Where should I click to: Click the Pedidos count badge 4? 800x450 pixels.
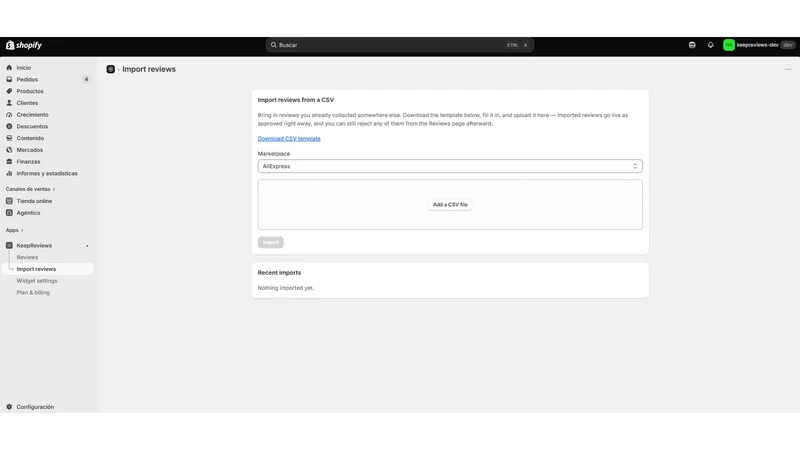[86, 79]
